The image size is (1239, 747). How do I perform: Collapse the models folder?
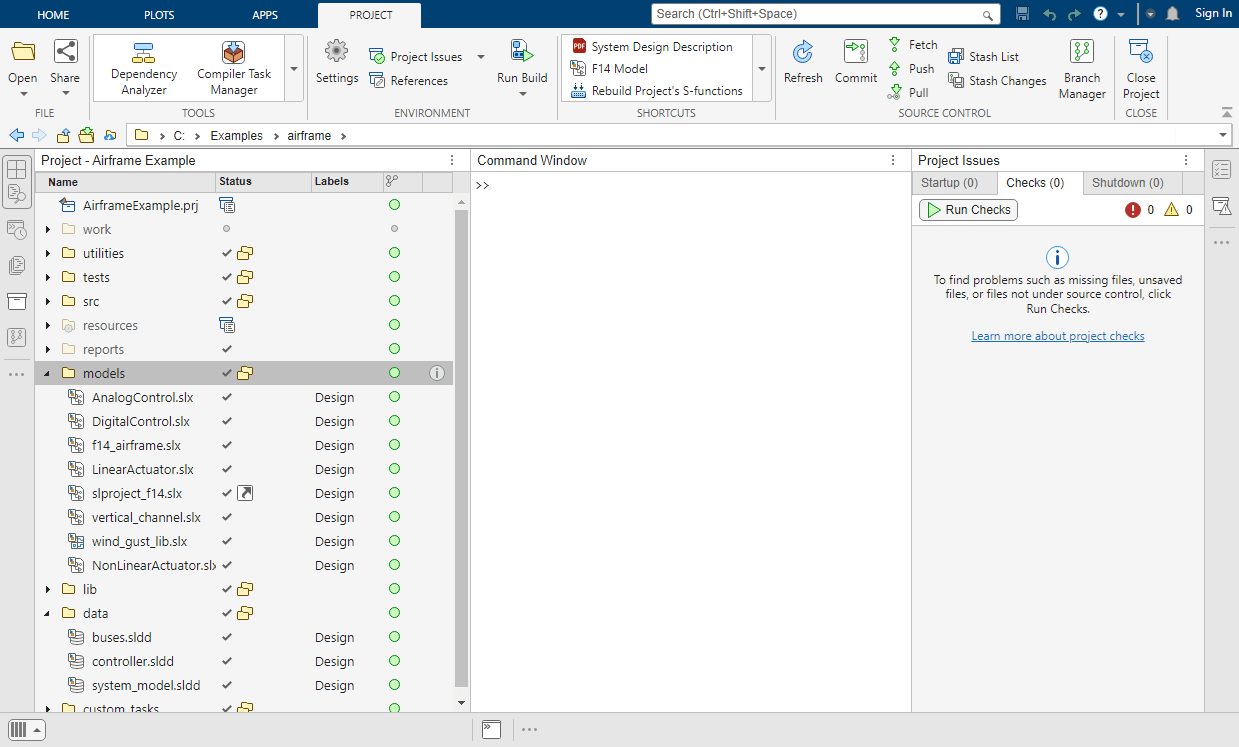47,374
